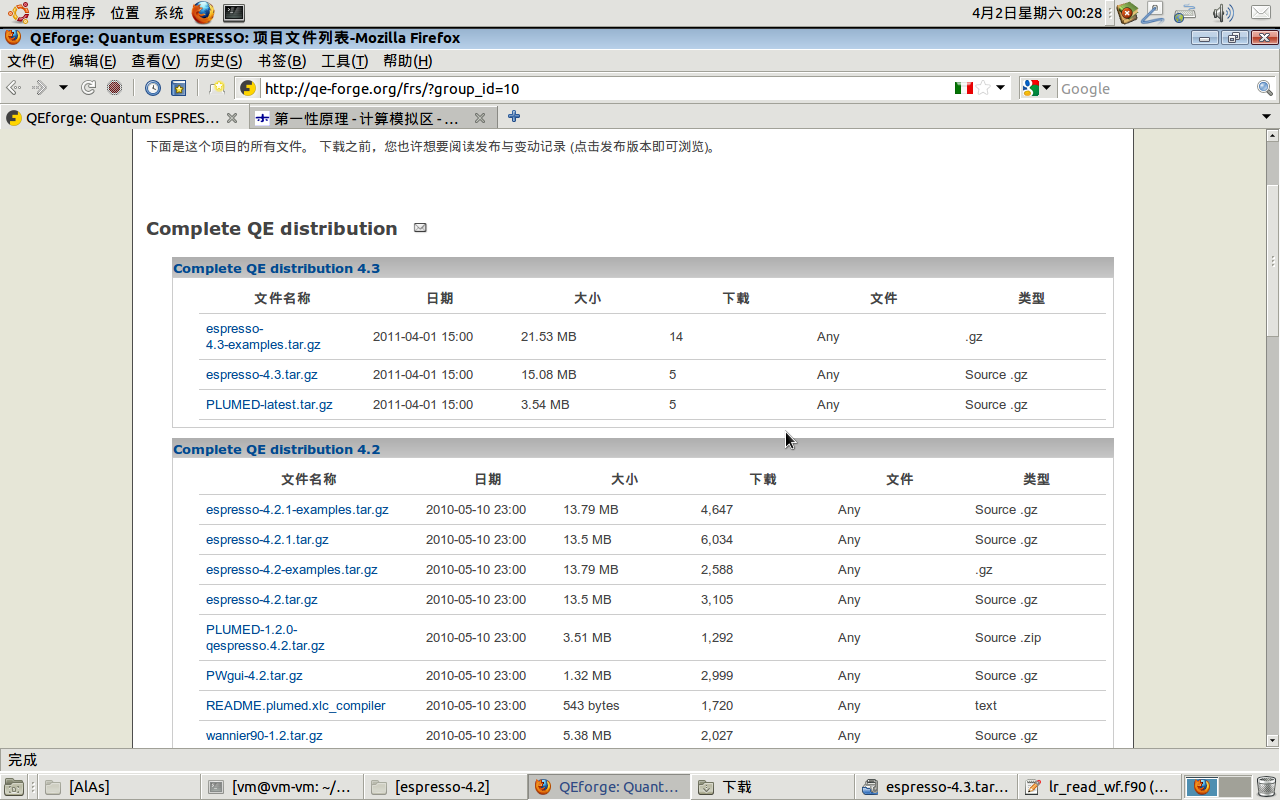Click the QEforge site favicon in the address bar
Viewport: 1280px width, 800px height.
tap(248, 88)
